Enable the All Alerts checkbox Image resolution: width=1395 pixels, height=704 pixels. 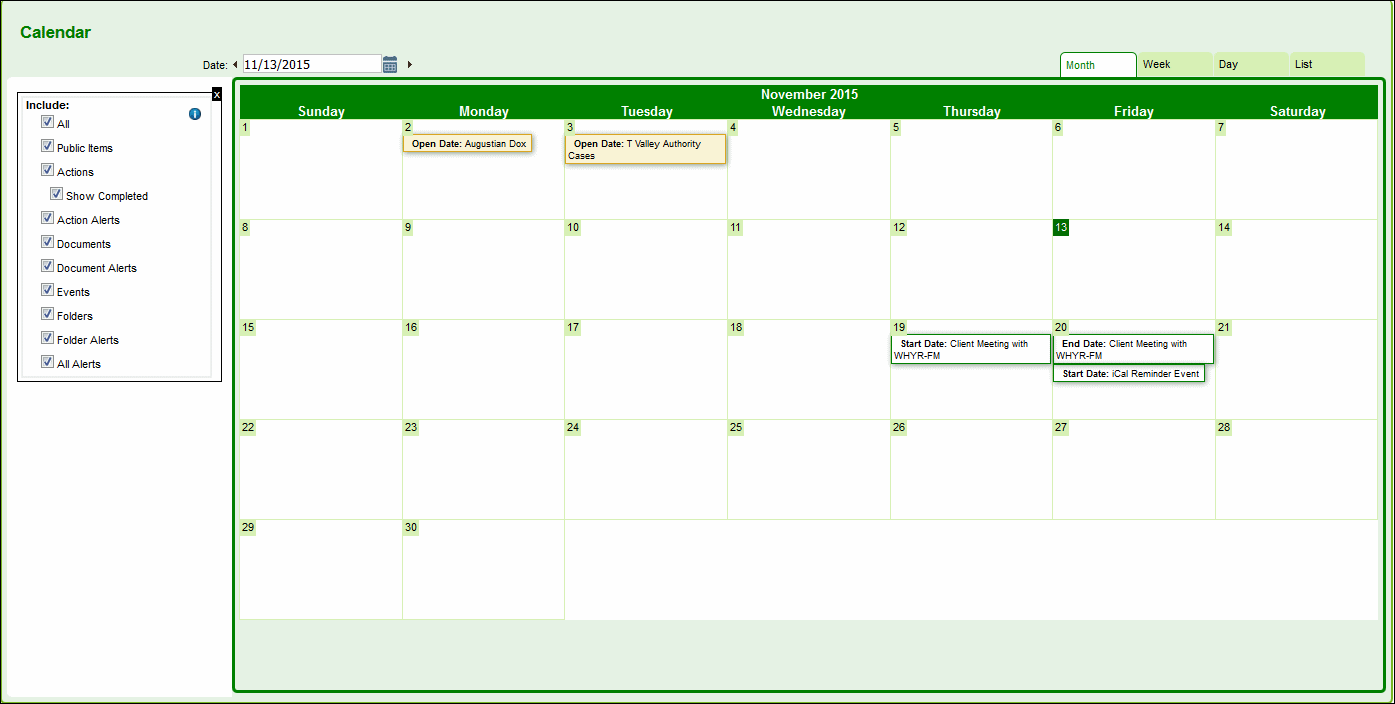(47, 361)
